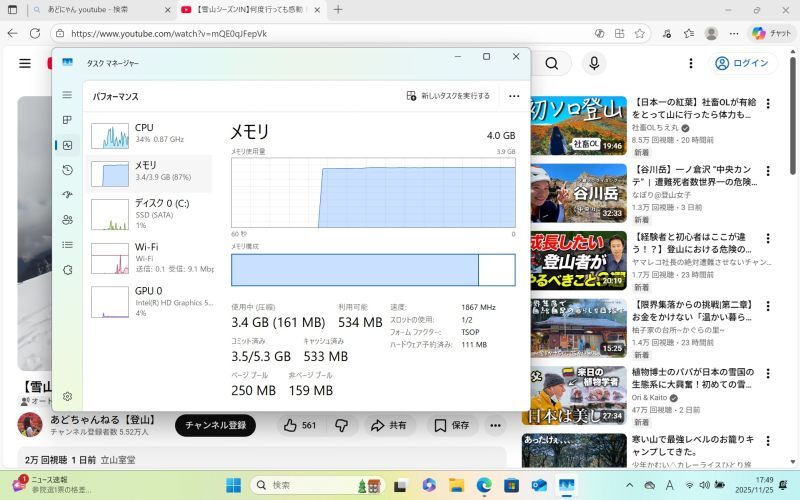Viewport: 800px width, 500px height.
Task: Click the Edge address bar URL
Action: (169, 34)
